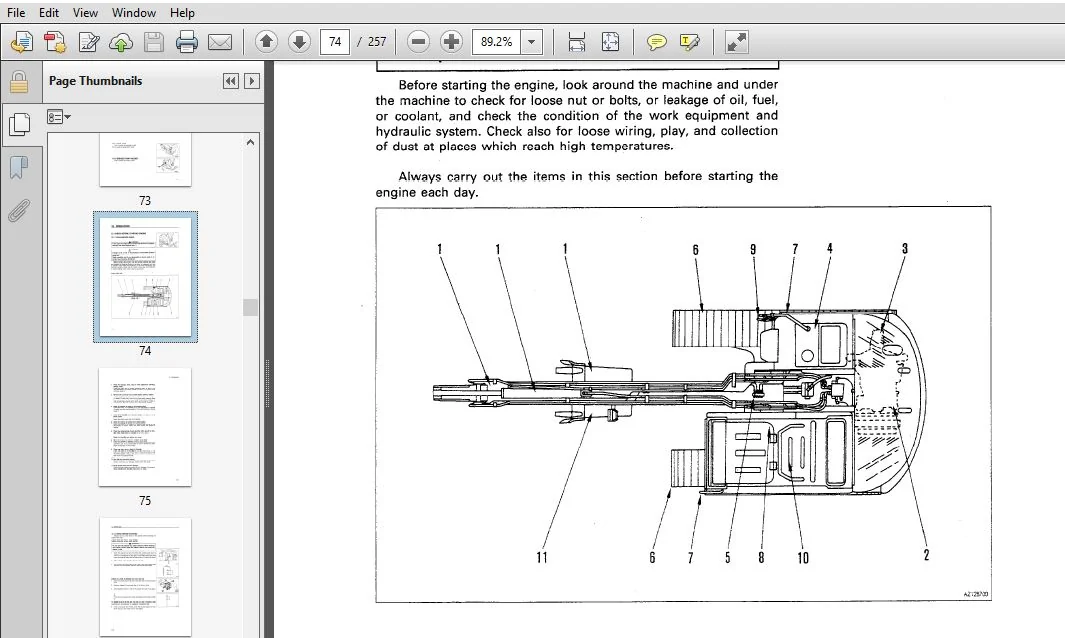
Task: Click the number 2 label in the diagram
Action: pos(926,555)
